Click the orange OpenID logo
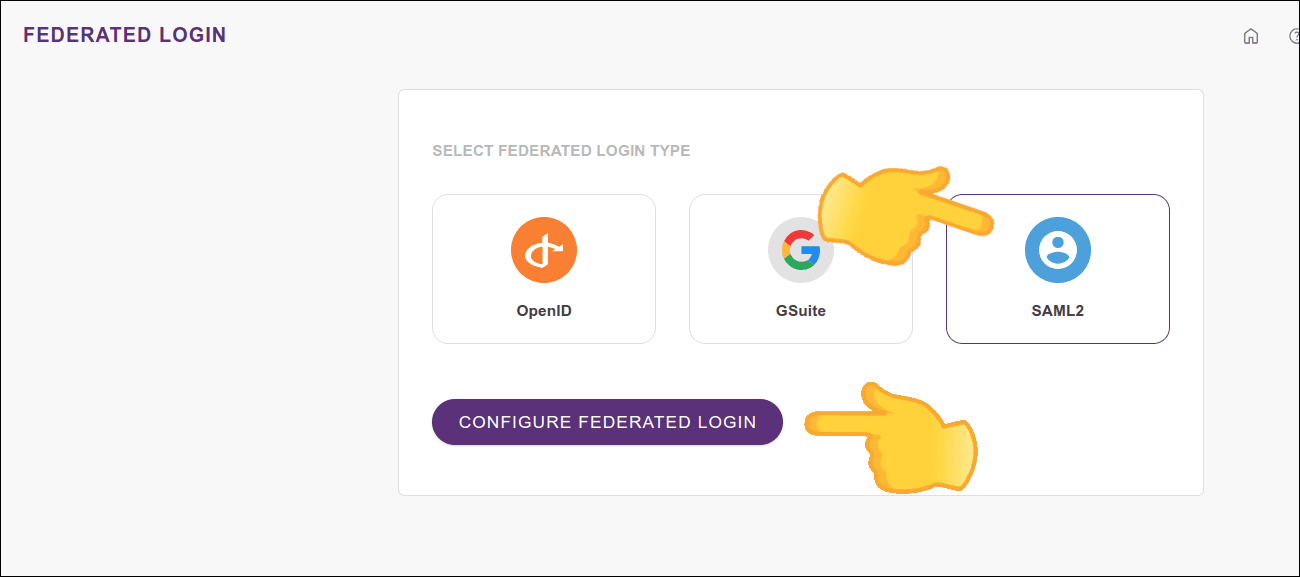 (544, 250)
